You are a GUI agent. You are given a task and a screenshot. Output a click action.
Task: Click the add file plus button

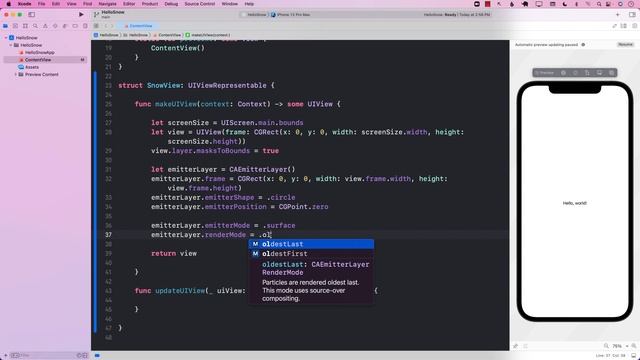point(5,356)
